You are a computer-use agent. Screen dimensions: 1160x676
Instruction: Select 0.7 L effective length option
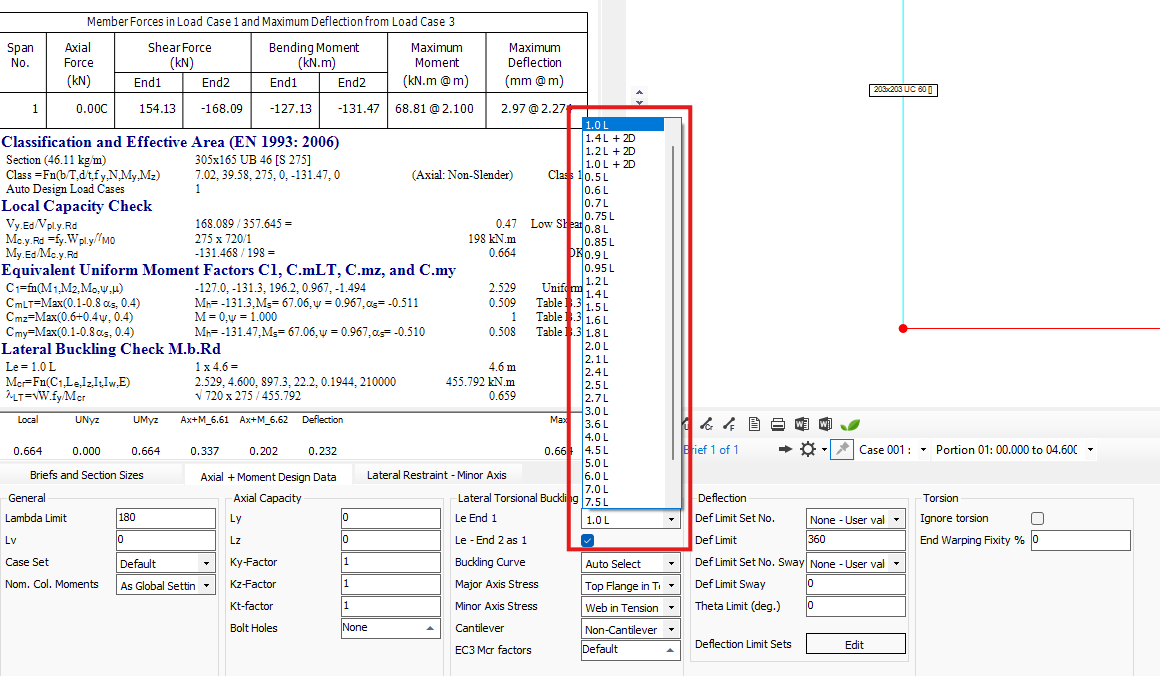point(623,203)
